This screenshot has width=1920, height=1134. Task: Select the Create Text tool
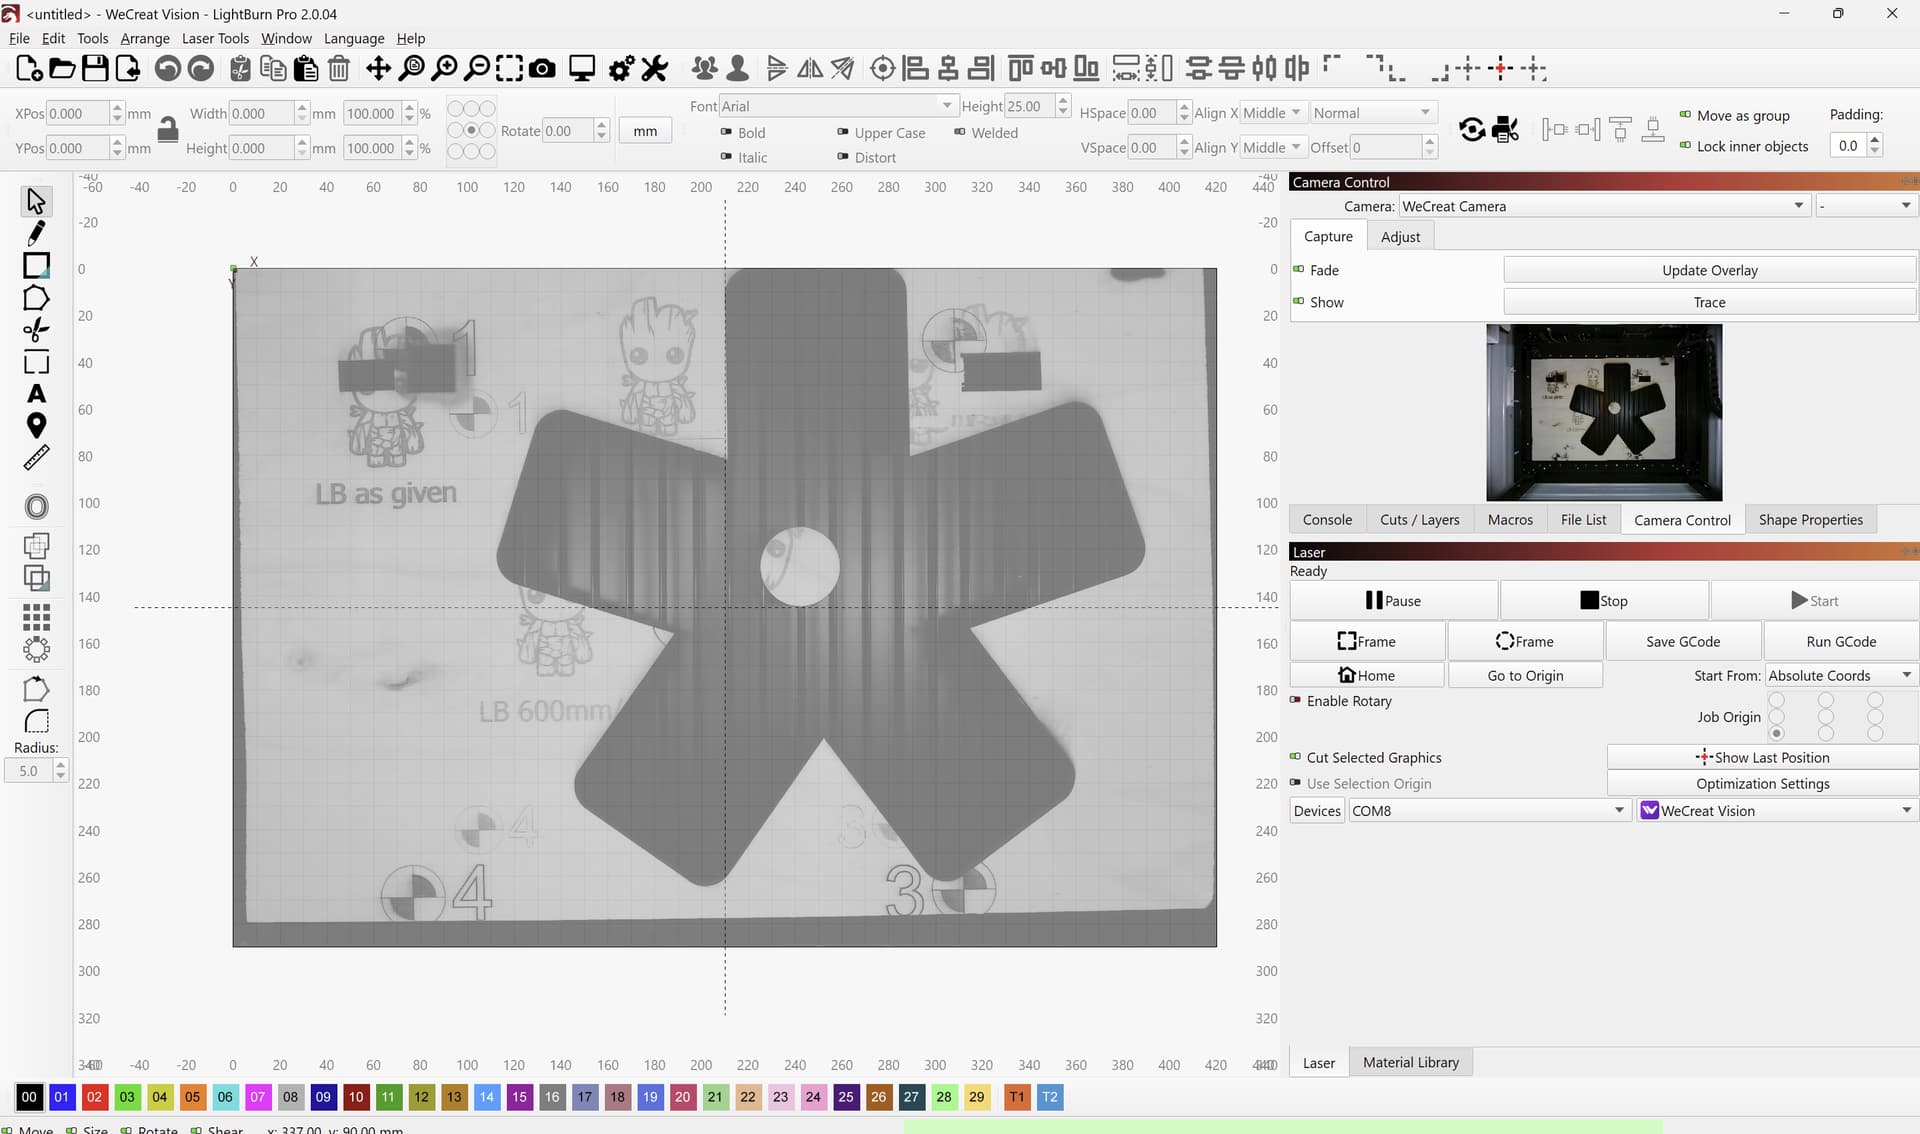36,394
